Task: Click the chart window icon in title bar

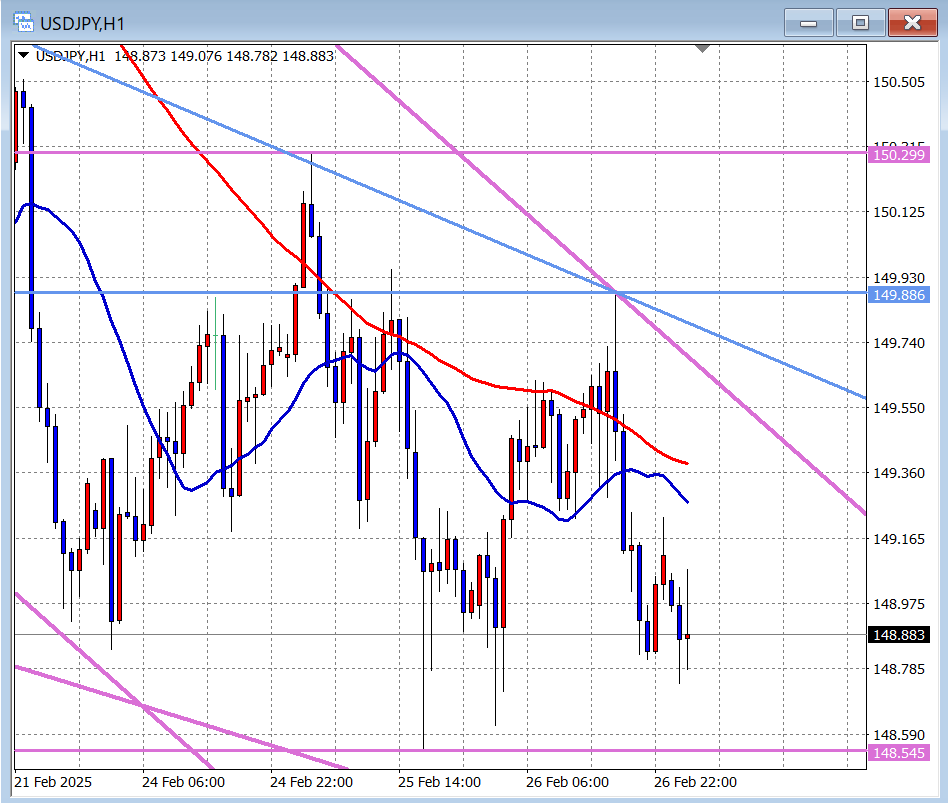Action: coord(23,22)
